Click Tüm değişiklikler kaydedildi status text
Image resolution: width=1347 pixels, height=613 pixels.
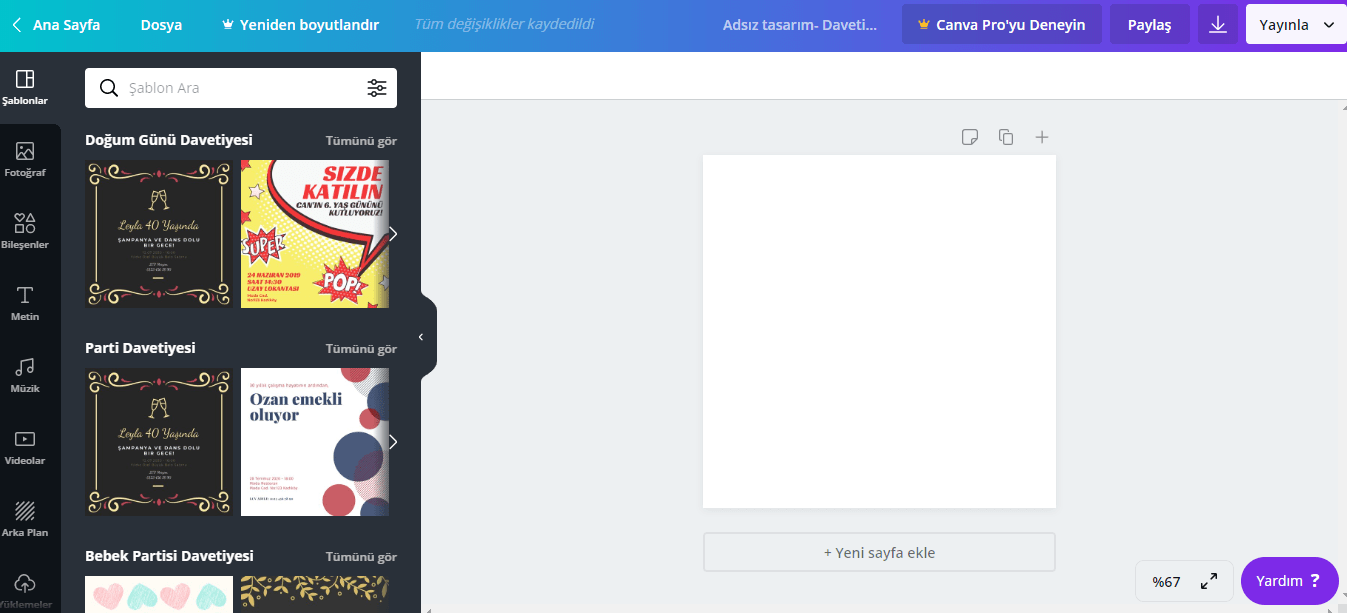click(504, 23)
